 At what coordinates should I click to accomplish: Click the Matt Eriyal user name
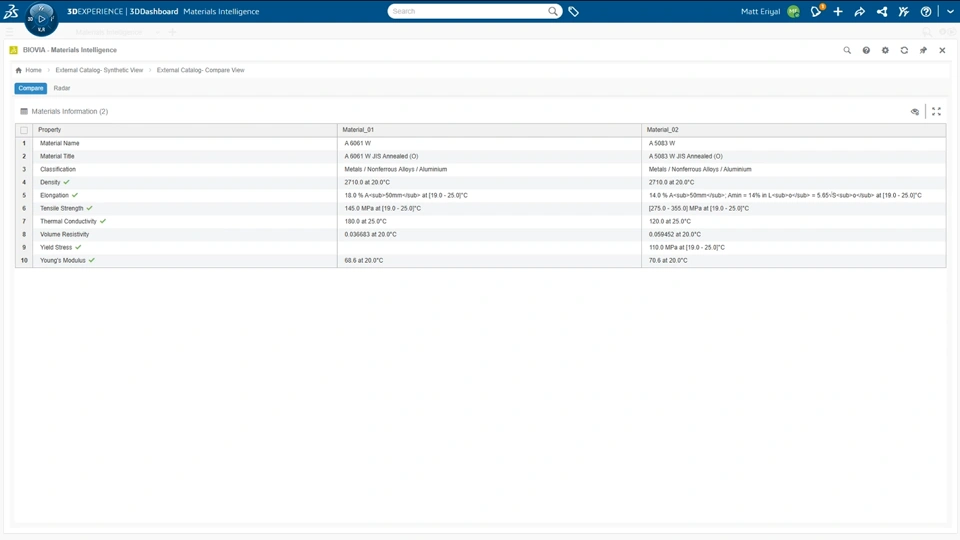click(760, 12)
